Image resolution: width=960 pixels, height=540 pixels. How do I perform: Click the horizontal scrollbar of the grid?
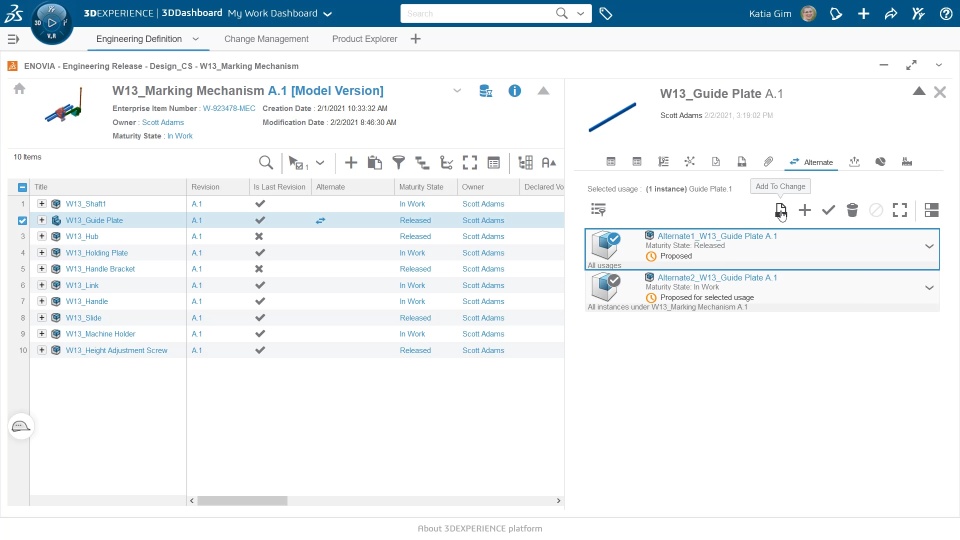pos(242,501)
